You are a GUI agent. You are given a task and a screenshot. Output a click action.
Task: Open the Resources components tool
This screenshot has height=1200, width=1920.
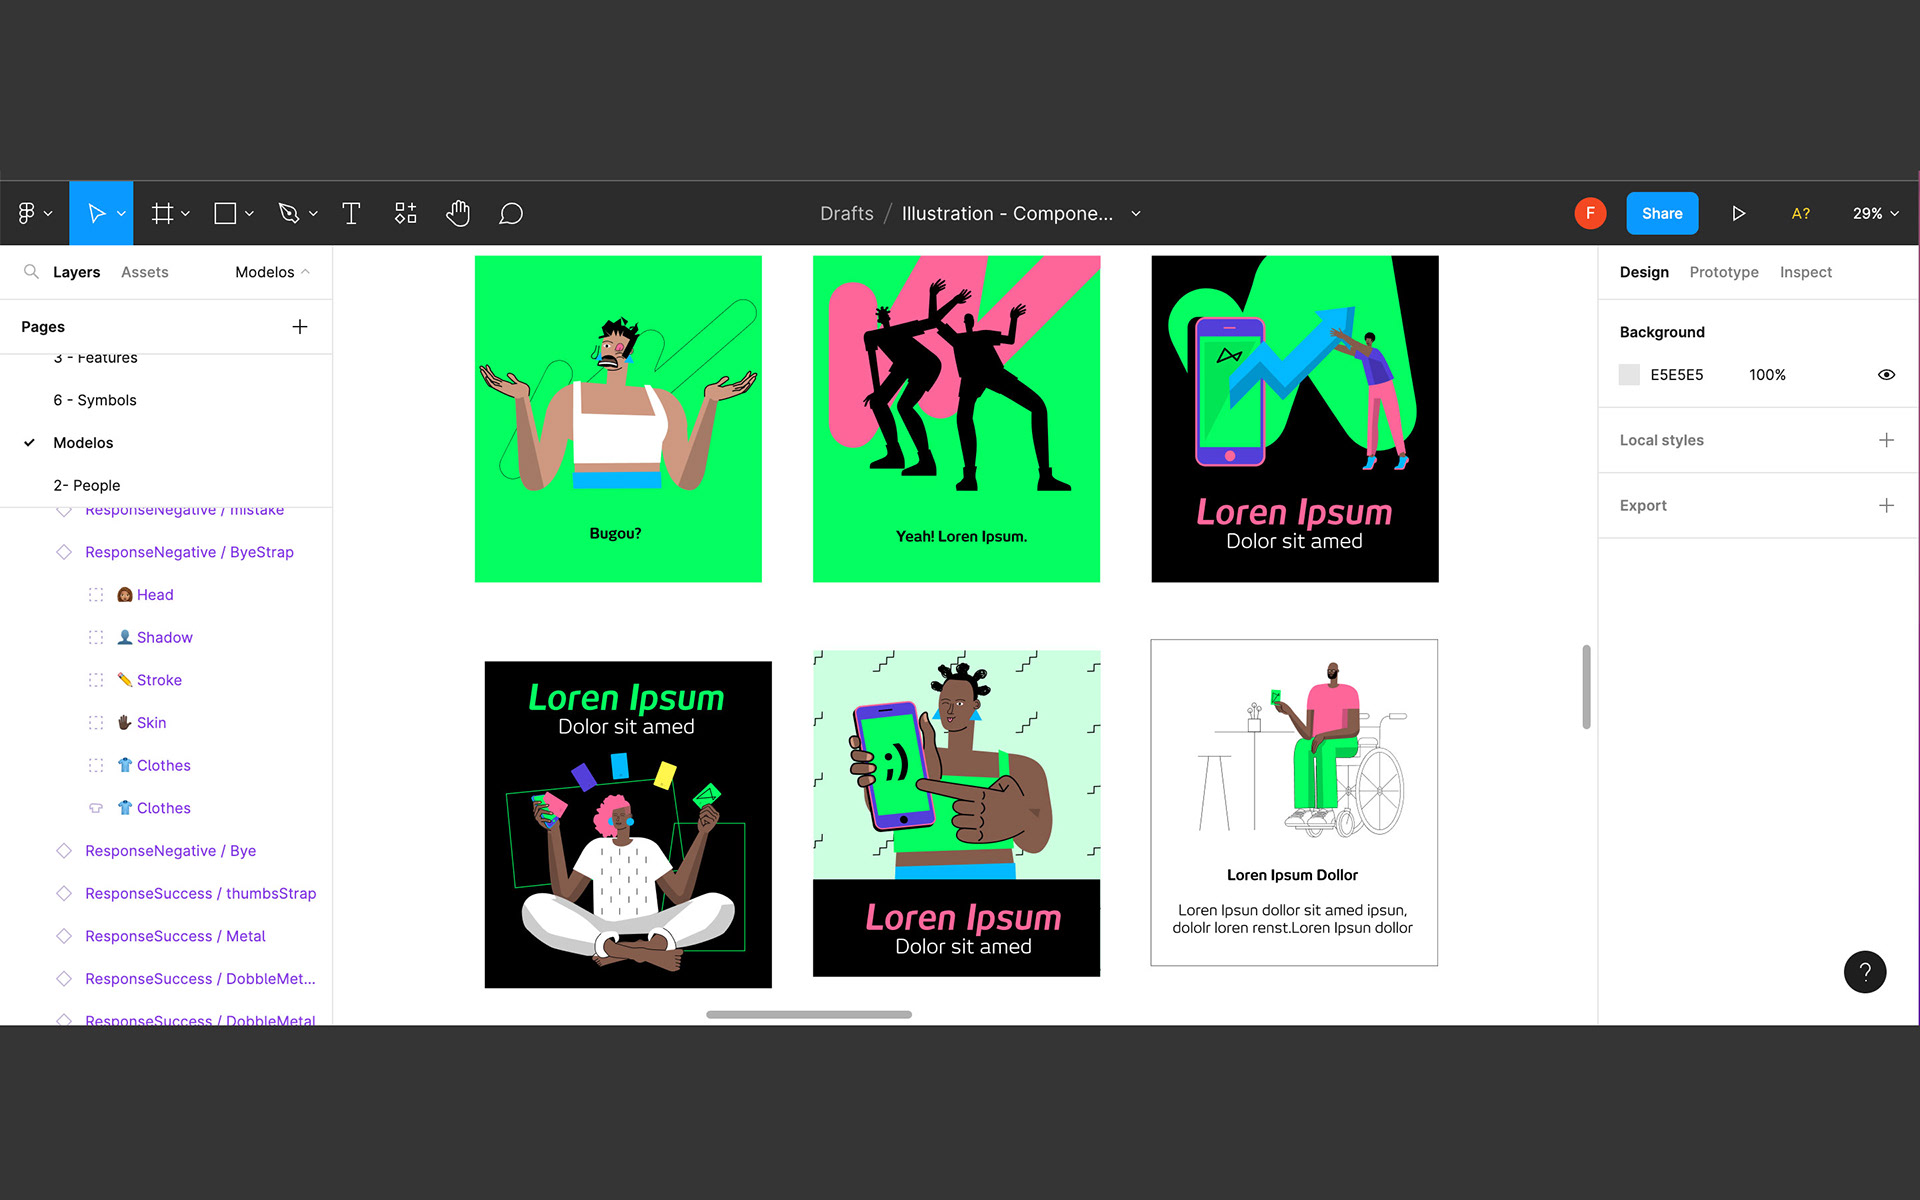[405, 213]
